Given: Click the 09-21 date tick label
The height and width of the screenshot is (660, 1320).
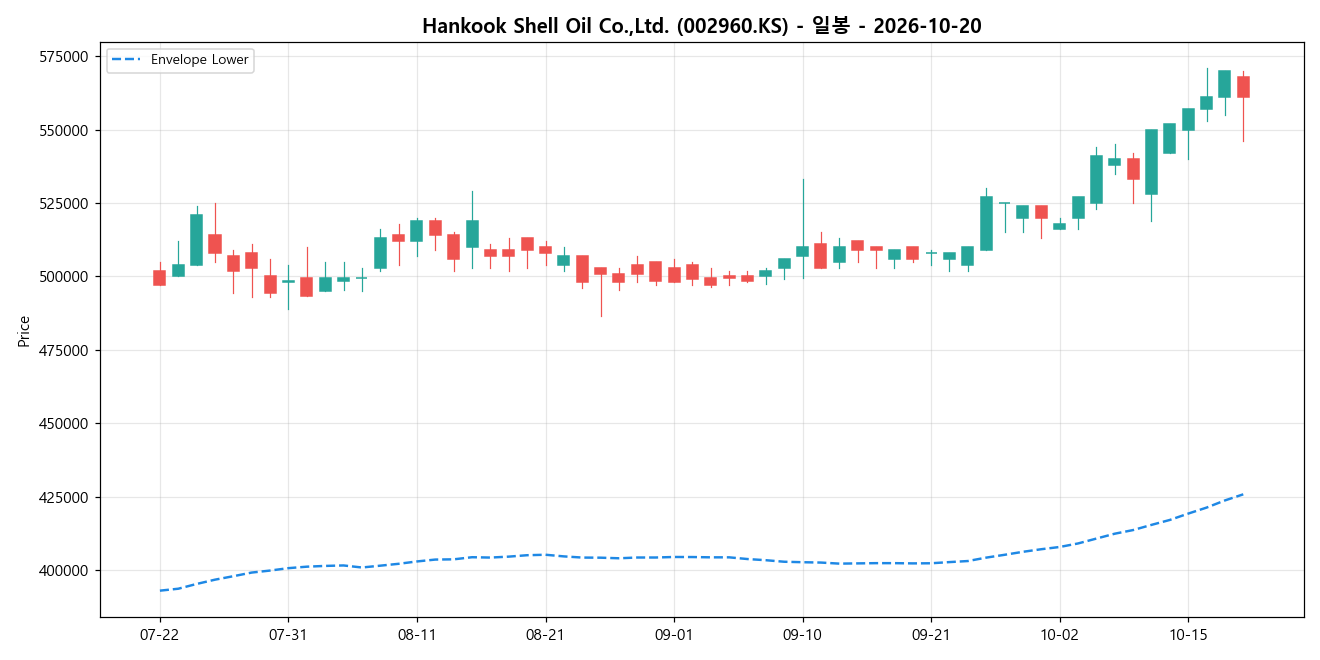Looking at the screenshot, I should pyautogui.click(x=930, y=634).
